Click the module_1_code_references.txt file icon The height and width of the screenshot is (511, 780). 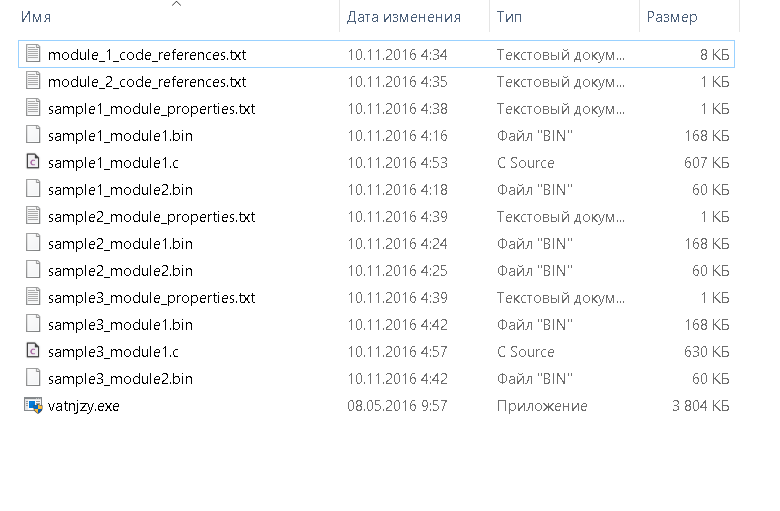click(33, 54)
